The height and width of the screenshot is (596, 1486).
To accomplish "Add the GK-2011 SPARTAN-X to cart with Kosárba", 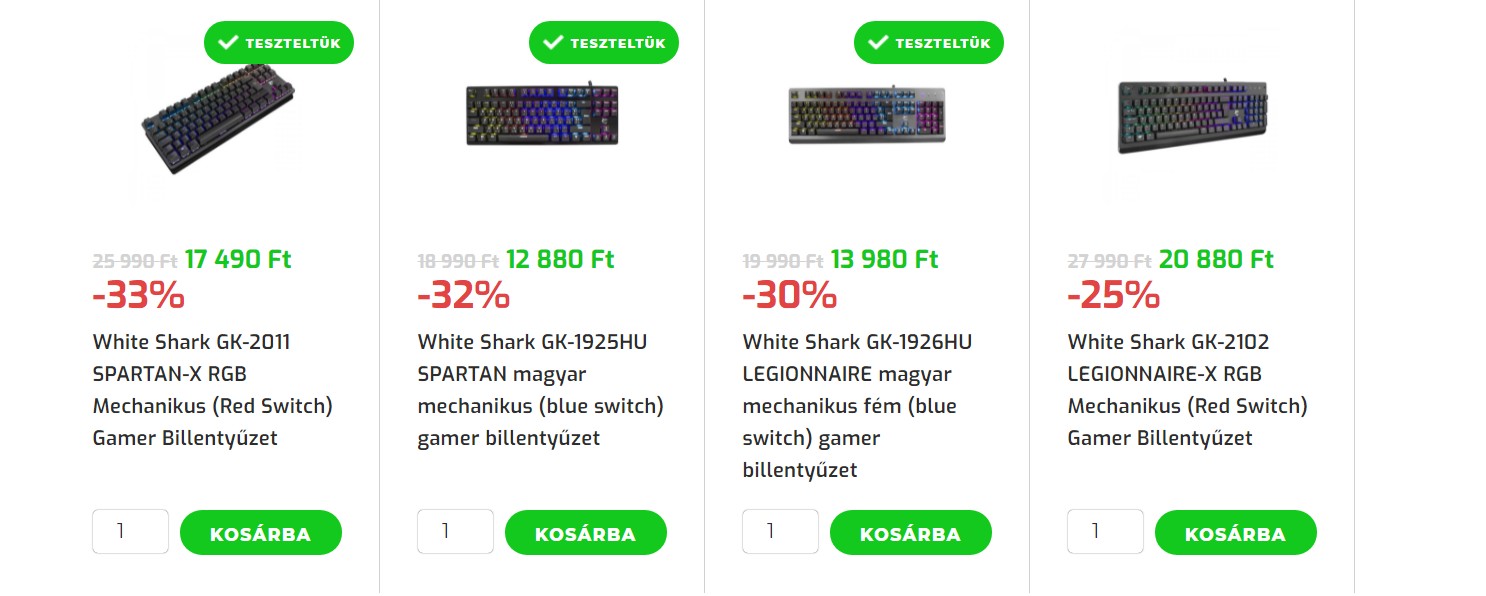I will click(260, 533).
